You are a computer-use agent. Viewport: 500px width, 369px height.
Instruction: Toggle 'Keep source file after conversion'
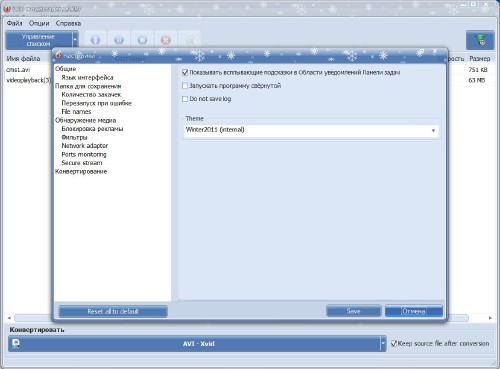click(394, 343)
